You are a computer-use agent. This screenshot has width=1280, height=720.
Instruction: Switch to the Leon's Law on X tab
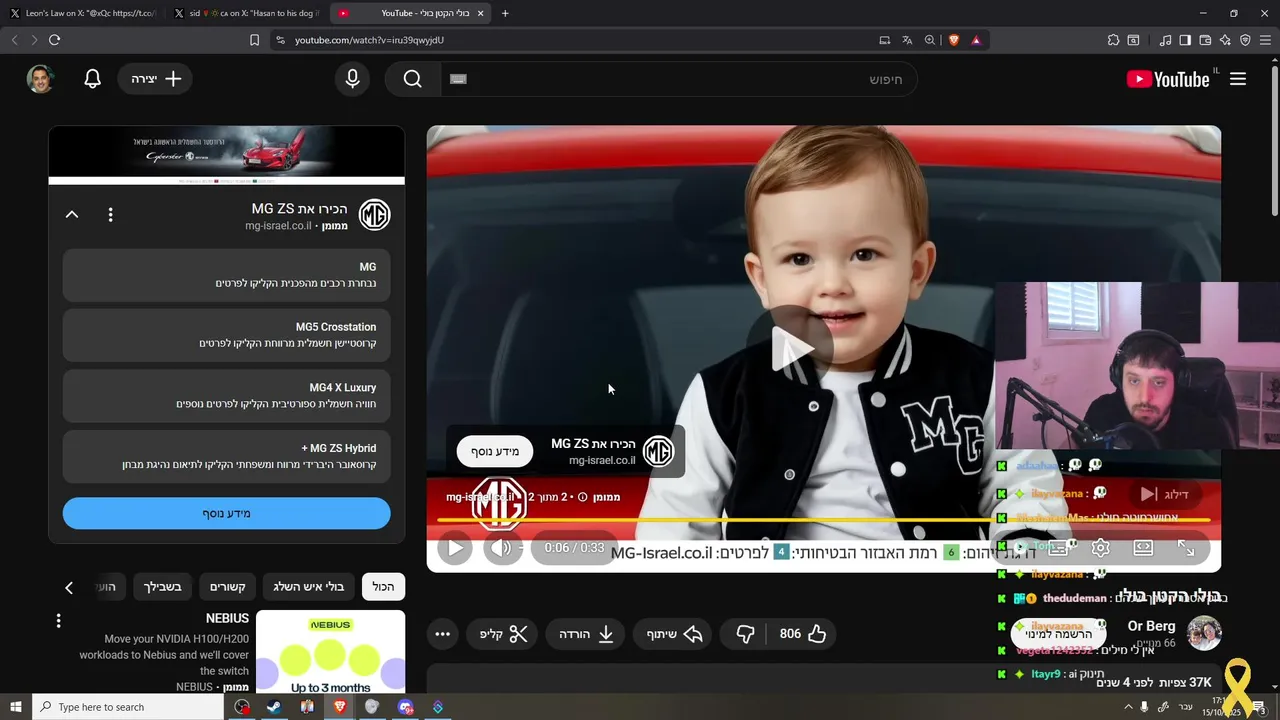click(x=84, y=13)
